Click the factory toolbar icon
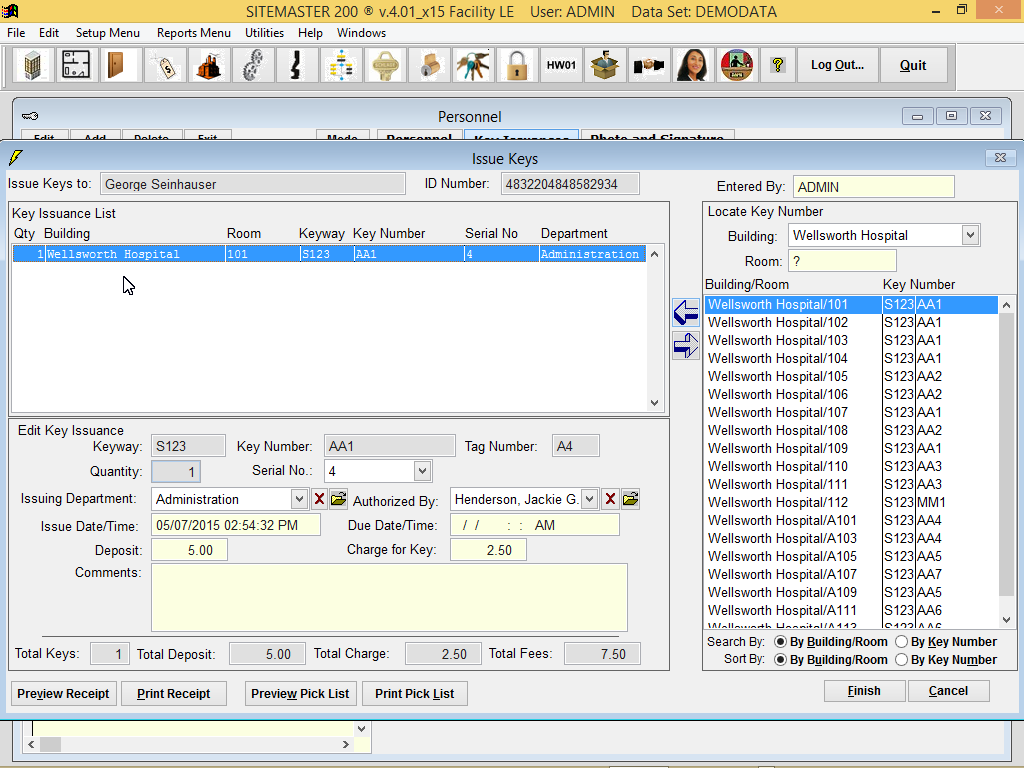The height and width of the screenshot is (768, 1024). click(208, 65)
